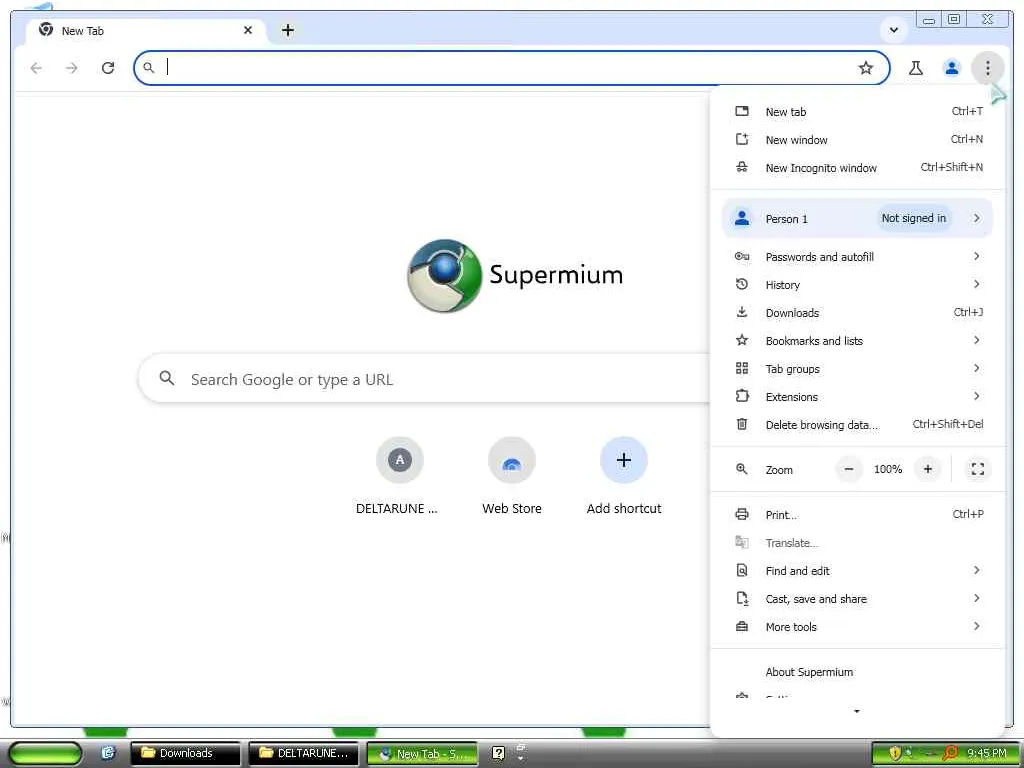
Task: Open About Supermium
Action: pyautogui.click(x=858, y=672)
